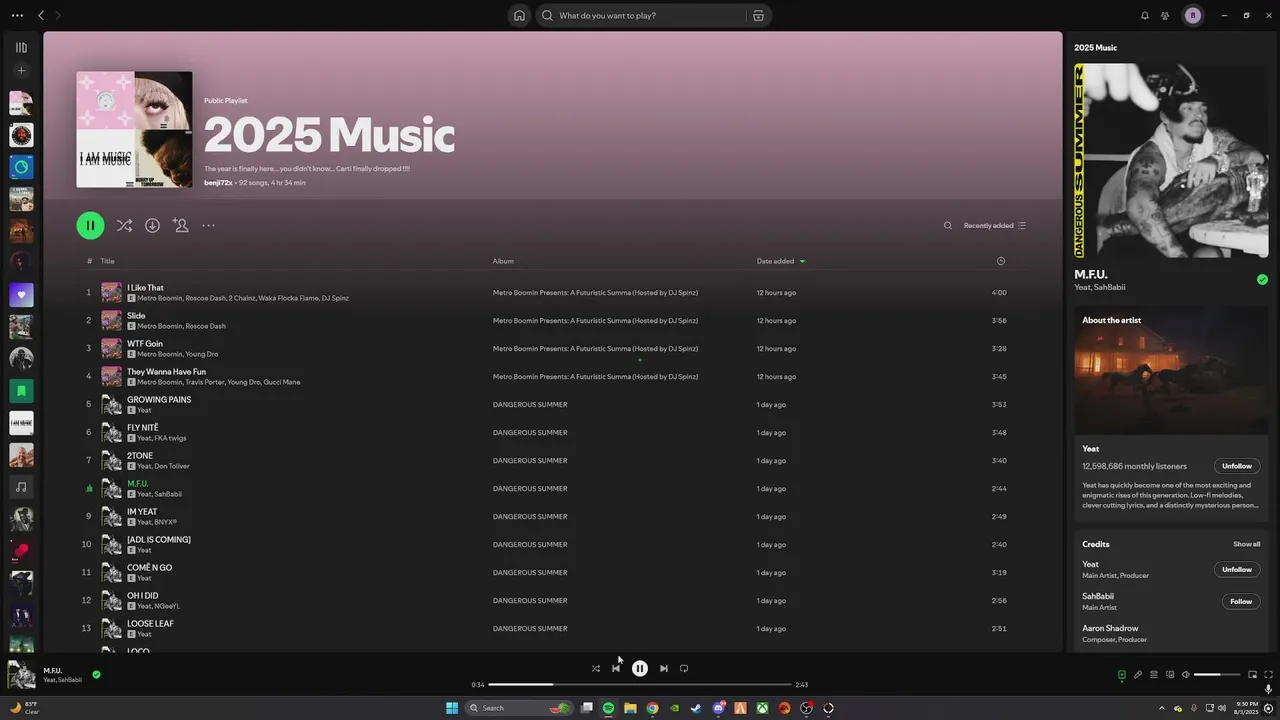Viewport: 1280px width, 720px height.
Task: Click LOOSE LEAF track row
Action: [x=555, y=628]
